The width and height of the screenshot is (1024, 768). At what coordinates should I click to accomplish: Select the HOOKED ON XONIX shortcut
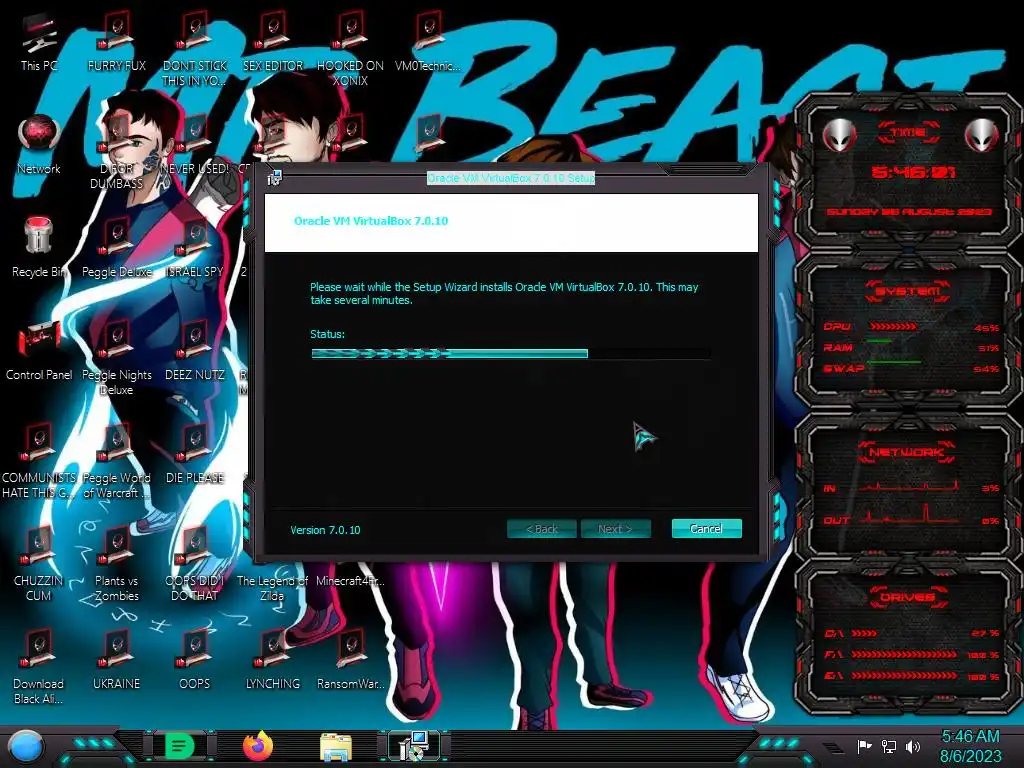coord(350,50)
